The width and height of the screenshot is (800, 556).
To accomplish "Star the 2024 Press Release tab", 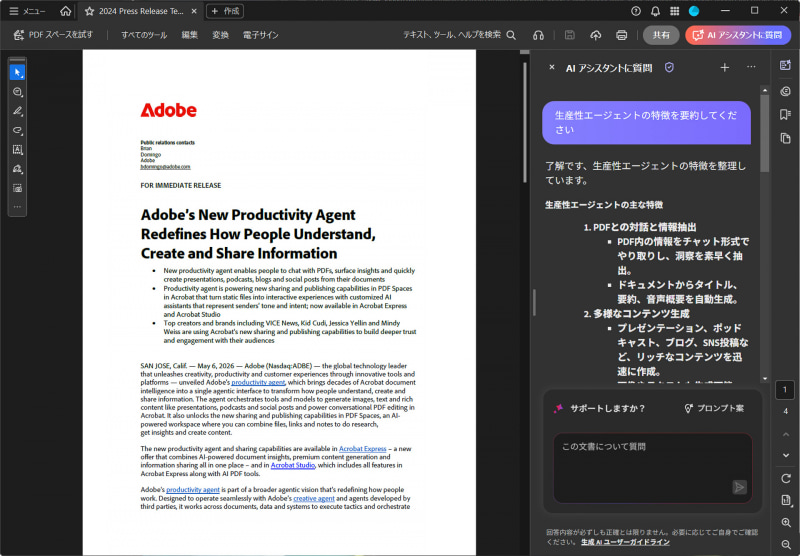I will pos(89,11).
